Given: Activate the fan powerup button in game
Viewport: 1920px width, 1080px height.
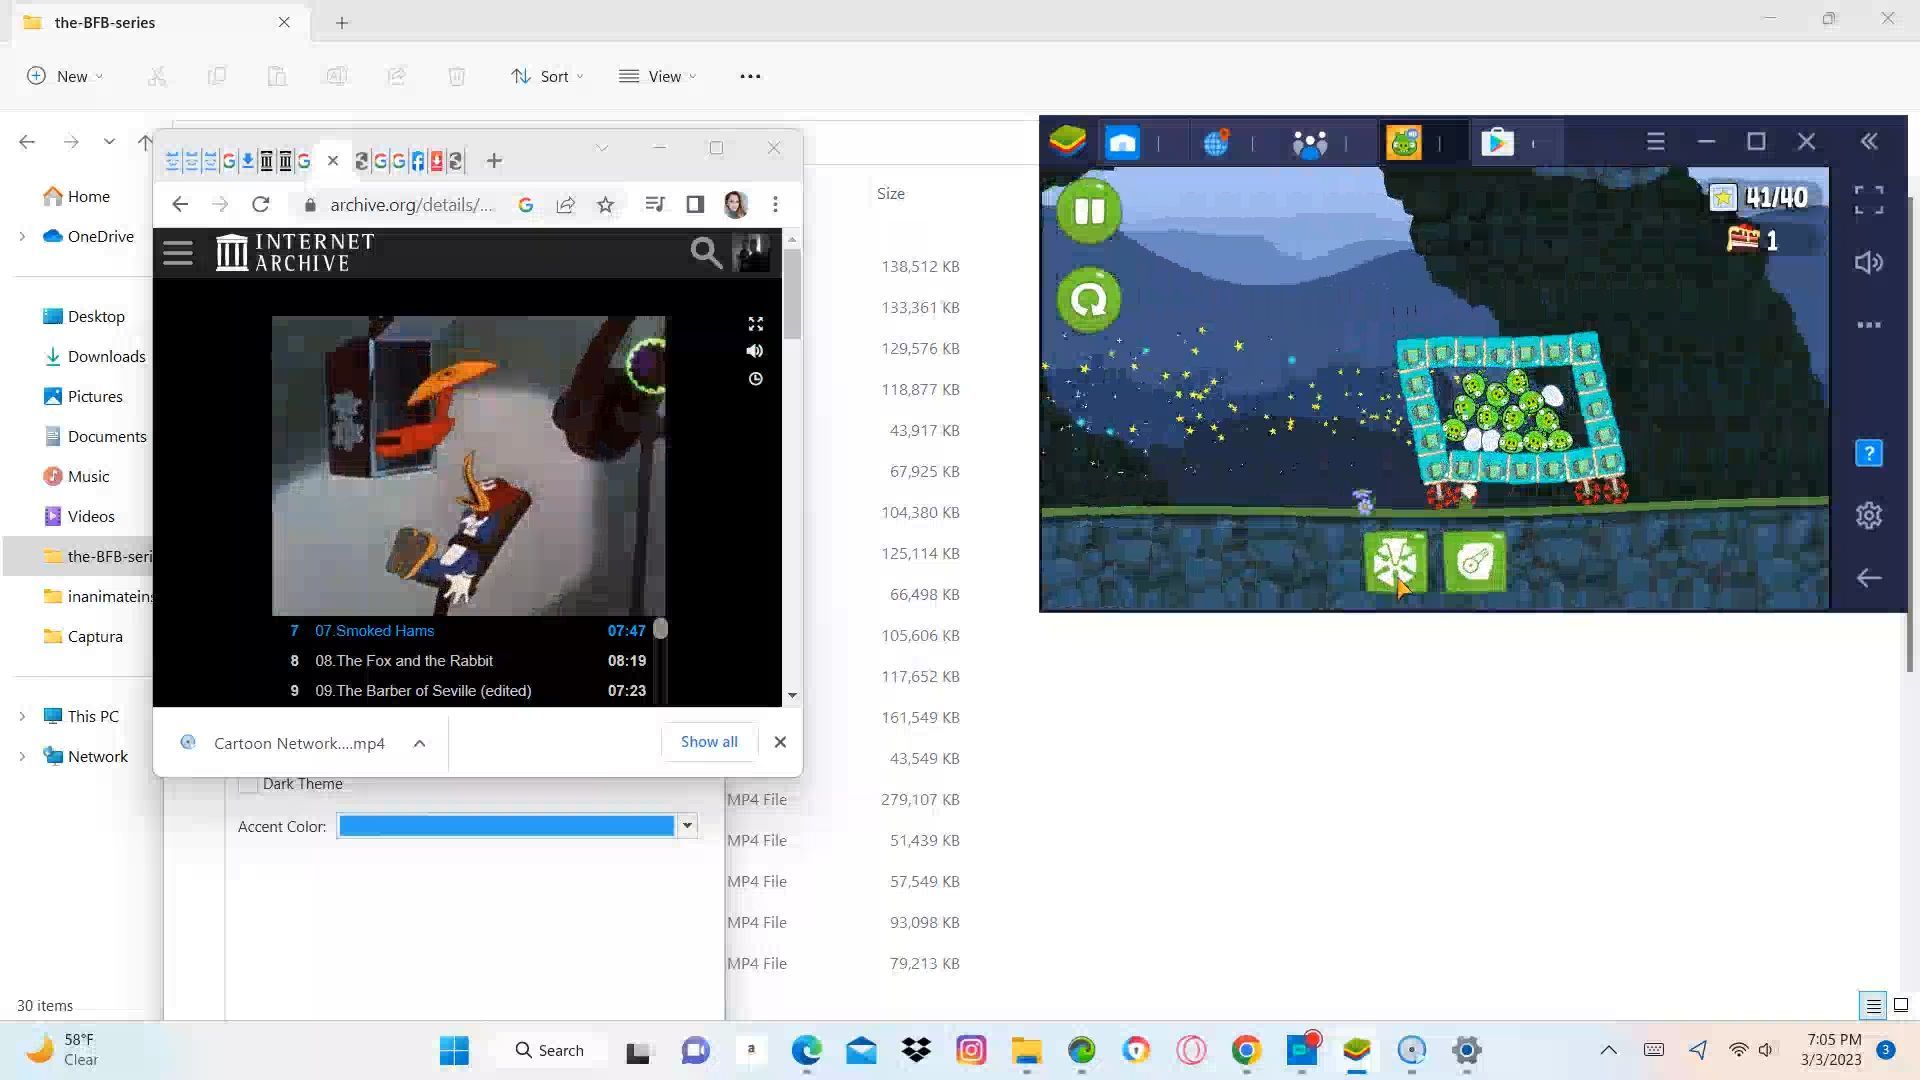Looking at the screenshot, I should (x=1395, y=562).
